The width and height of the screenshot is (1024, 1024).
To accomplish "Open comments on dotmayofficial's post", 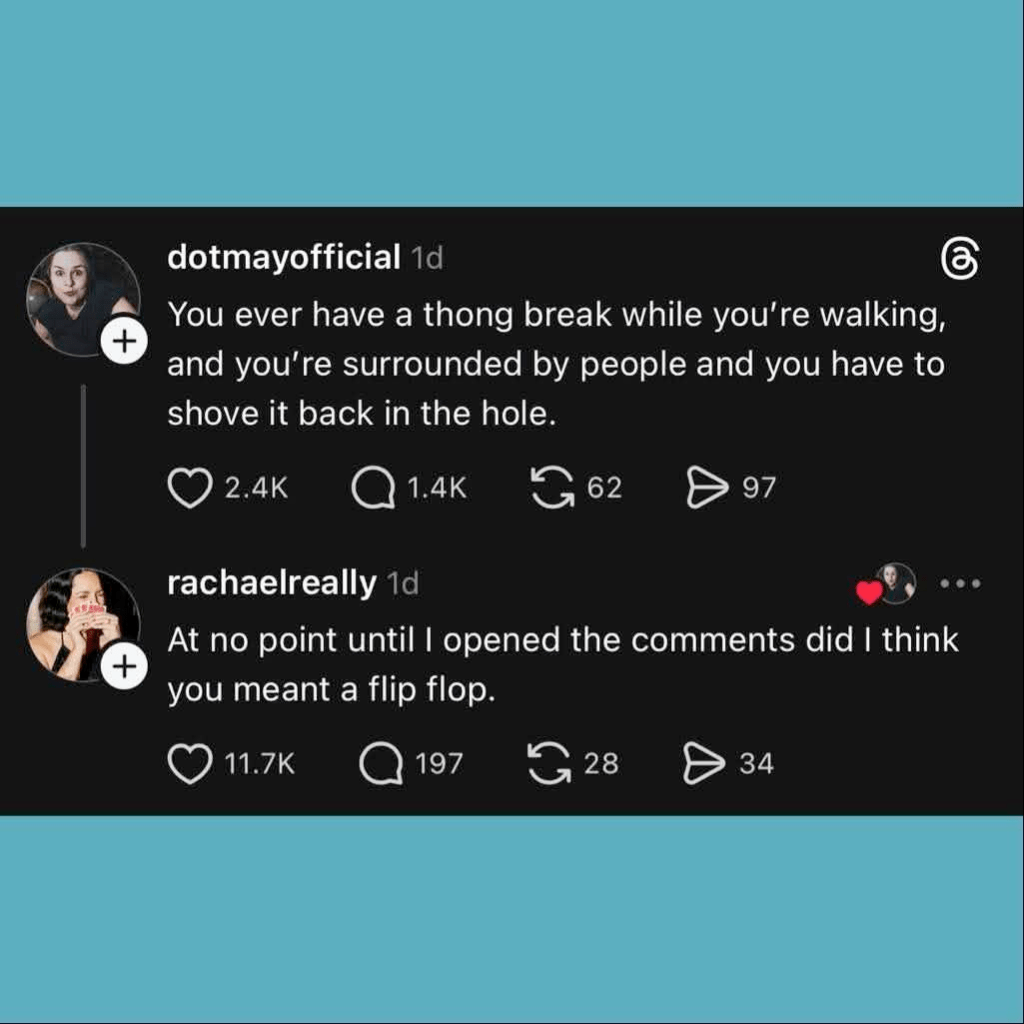I will point(374,489).
